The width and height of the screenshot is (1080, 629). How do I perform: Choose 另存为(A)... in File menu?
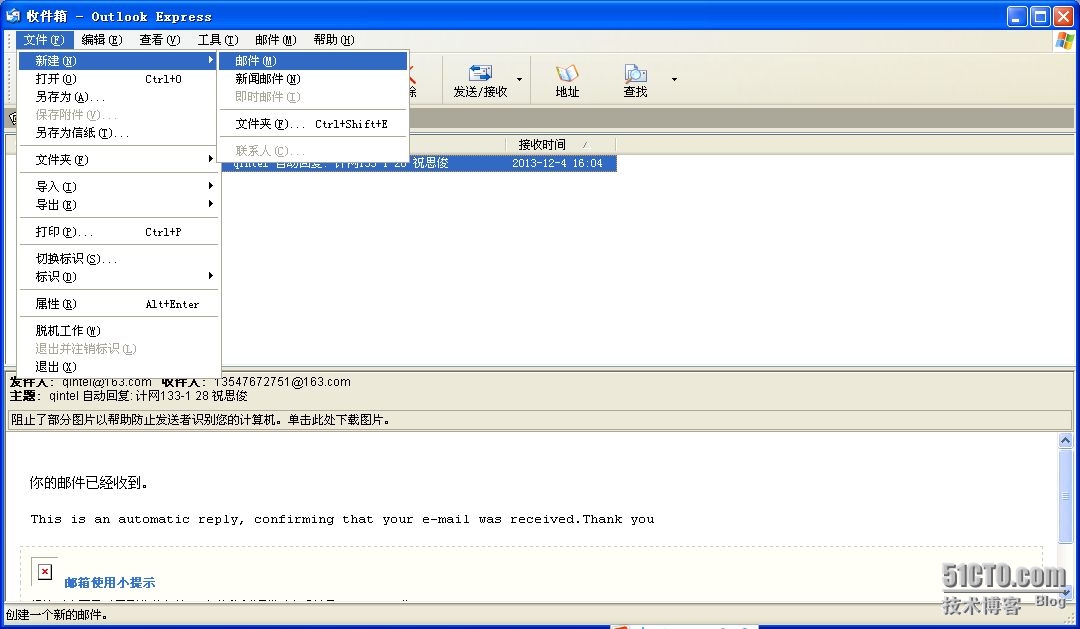(118, 96)
